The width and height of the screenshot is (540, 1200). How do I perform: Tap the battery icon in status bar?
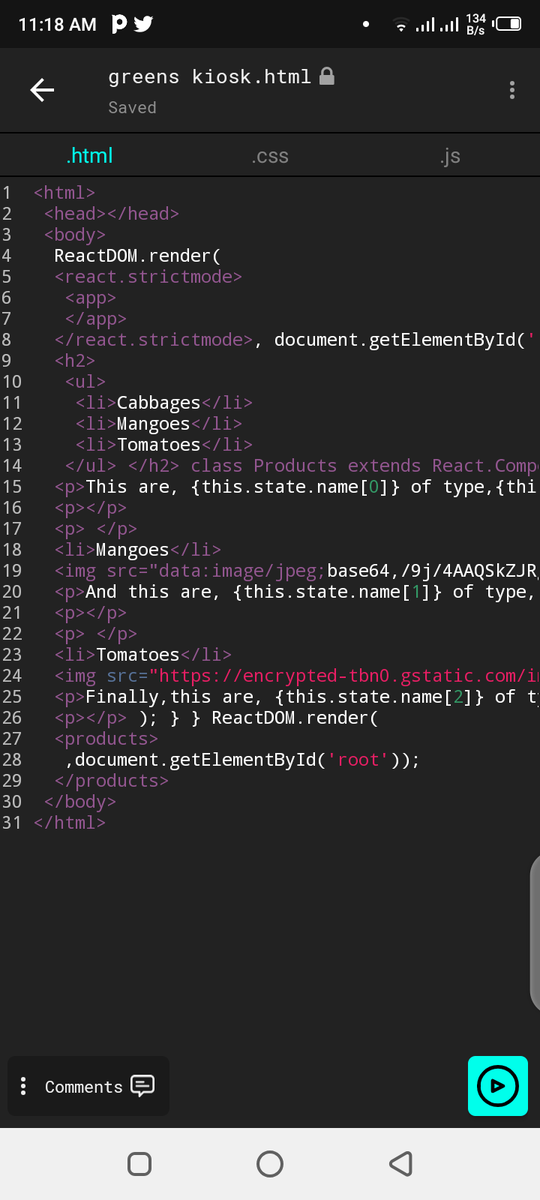507,24
